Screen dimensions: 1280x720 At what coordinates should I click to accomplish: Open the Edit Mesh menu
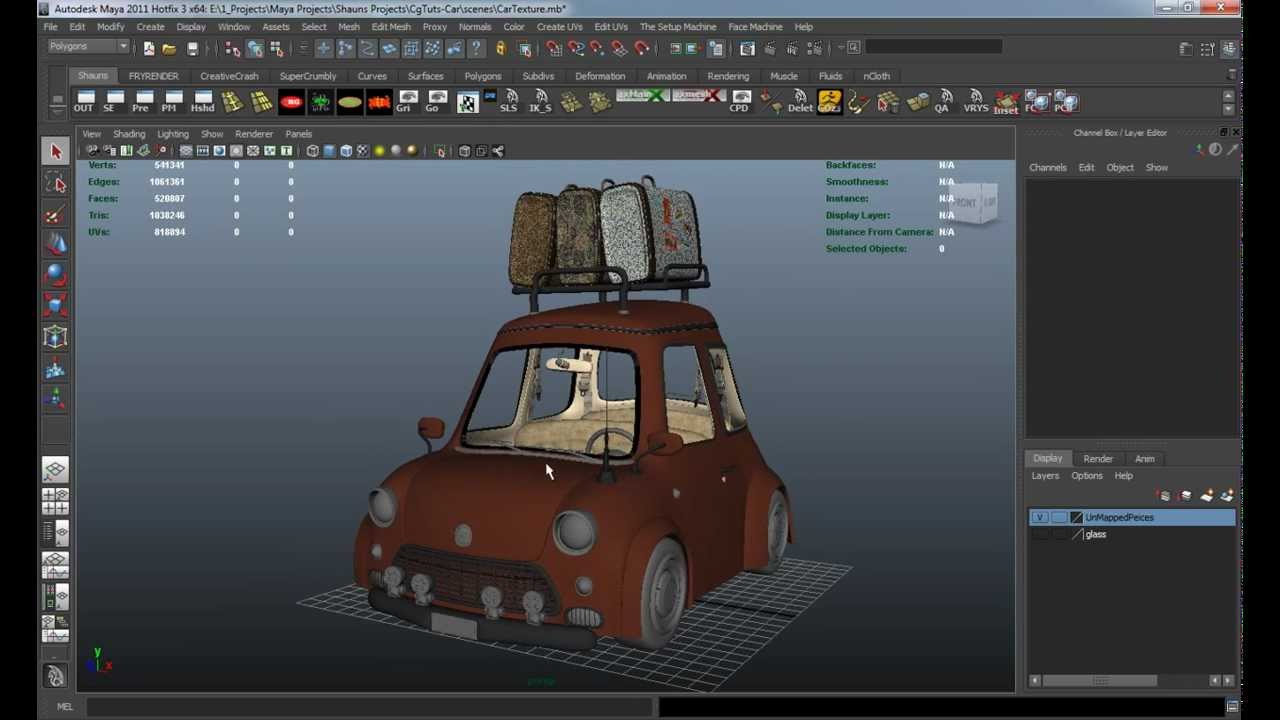click(391, 27)
